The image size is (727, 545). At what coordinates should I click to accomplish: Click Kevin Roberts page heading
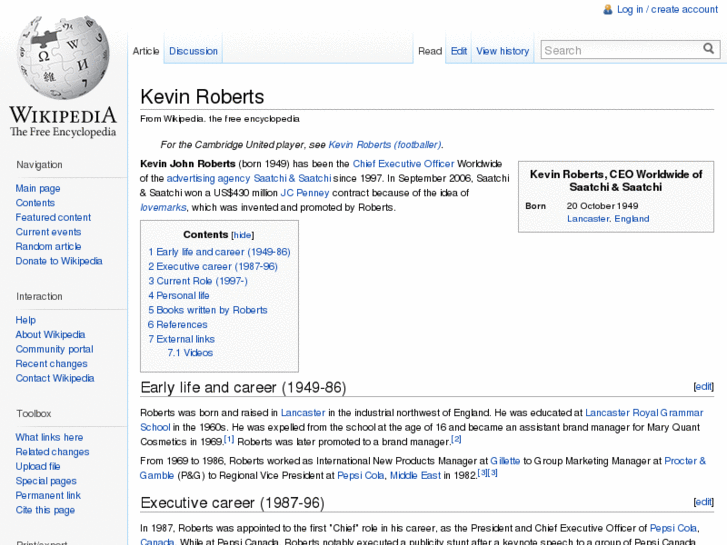click(x=202, y=97)
